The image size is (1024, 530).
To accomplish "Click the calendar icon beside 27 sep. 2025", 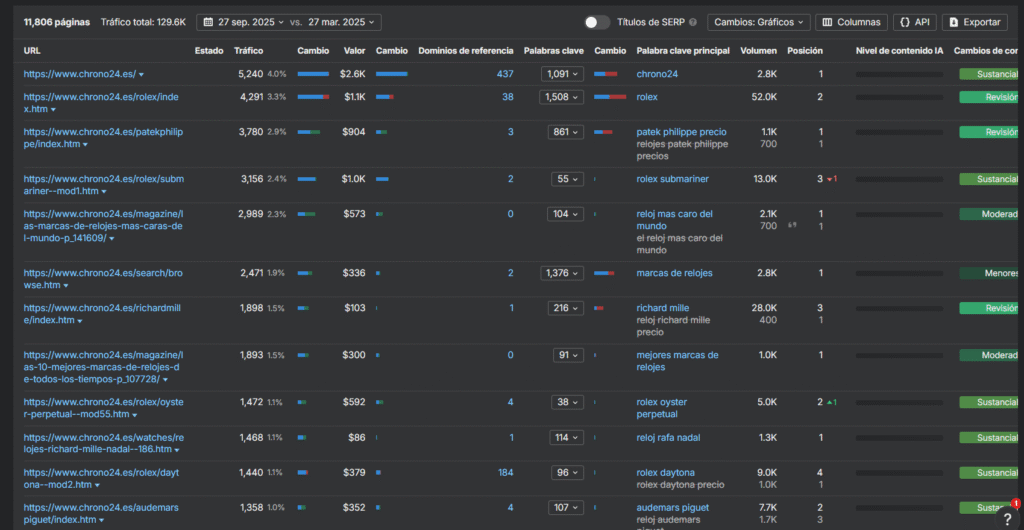I will coord(207,22).
